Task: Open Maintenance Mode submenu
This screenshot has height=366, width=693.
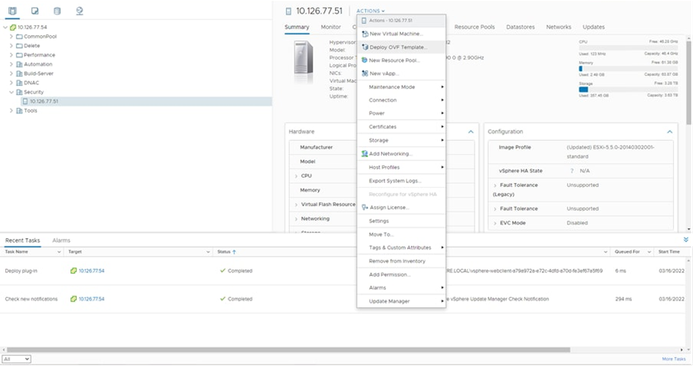Action: [401, 88]
